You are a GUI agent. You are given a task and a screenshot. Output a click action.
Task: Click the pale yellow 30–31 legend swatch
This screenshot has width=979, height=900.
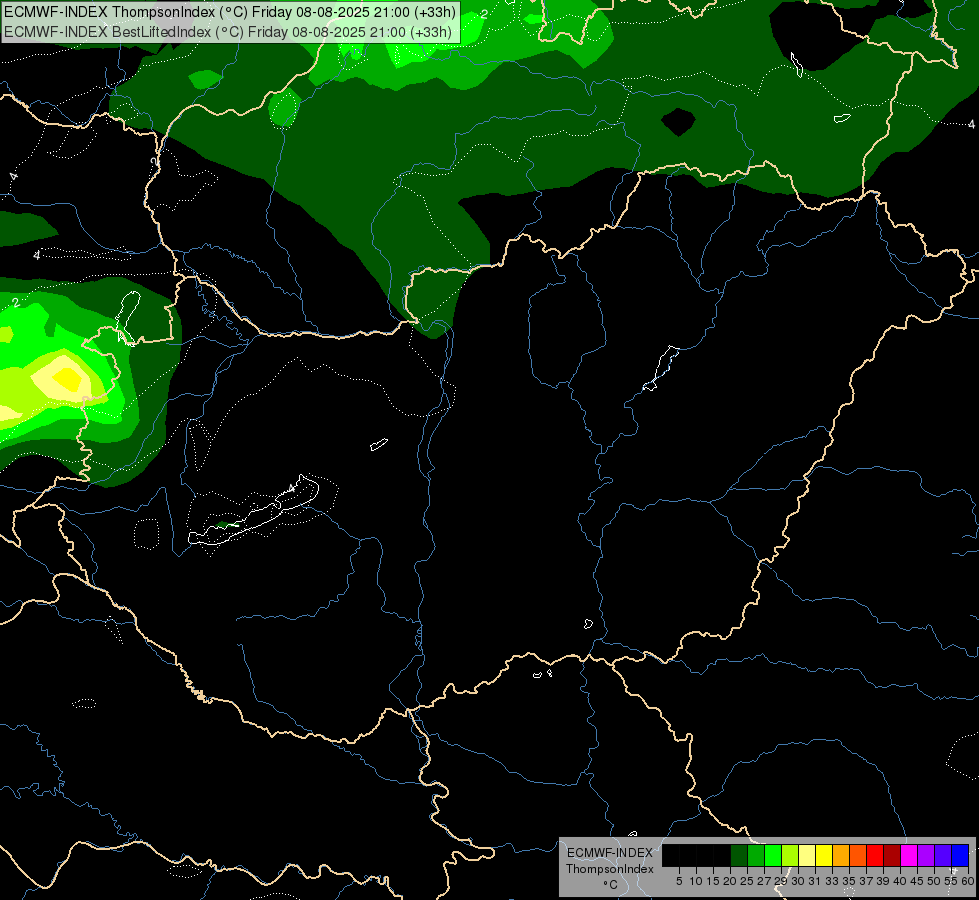tap(807, 855)
